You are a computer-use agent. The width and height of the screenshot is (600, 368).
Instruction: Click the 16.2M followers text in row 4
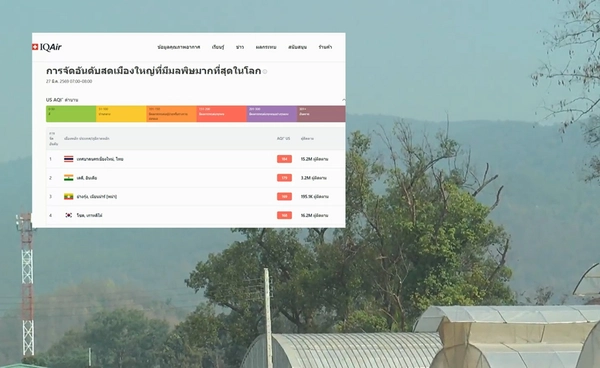click(315, 215)
